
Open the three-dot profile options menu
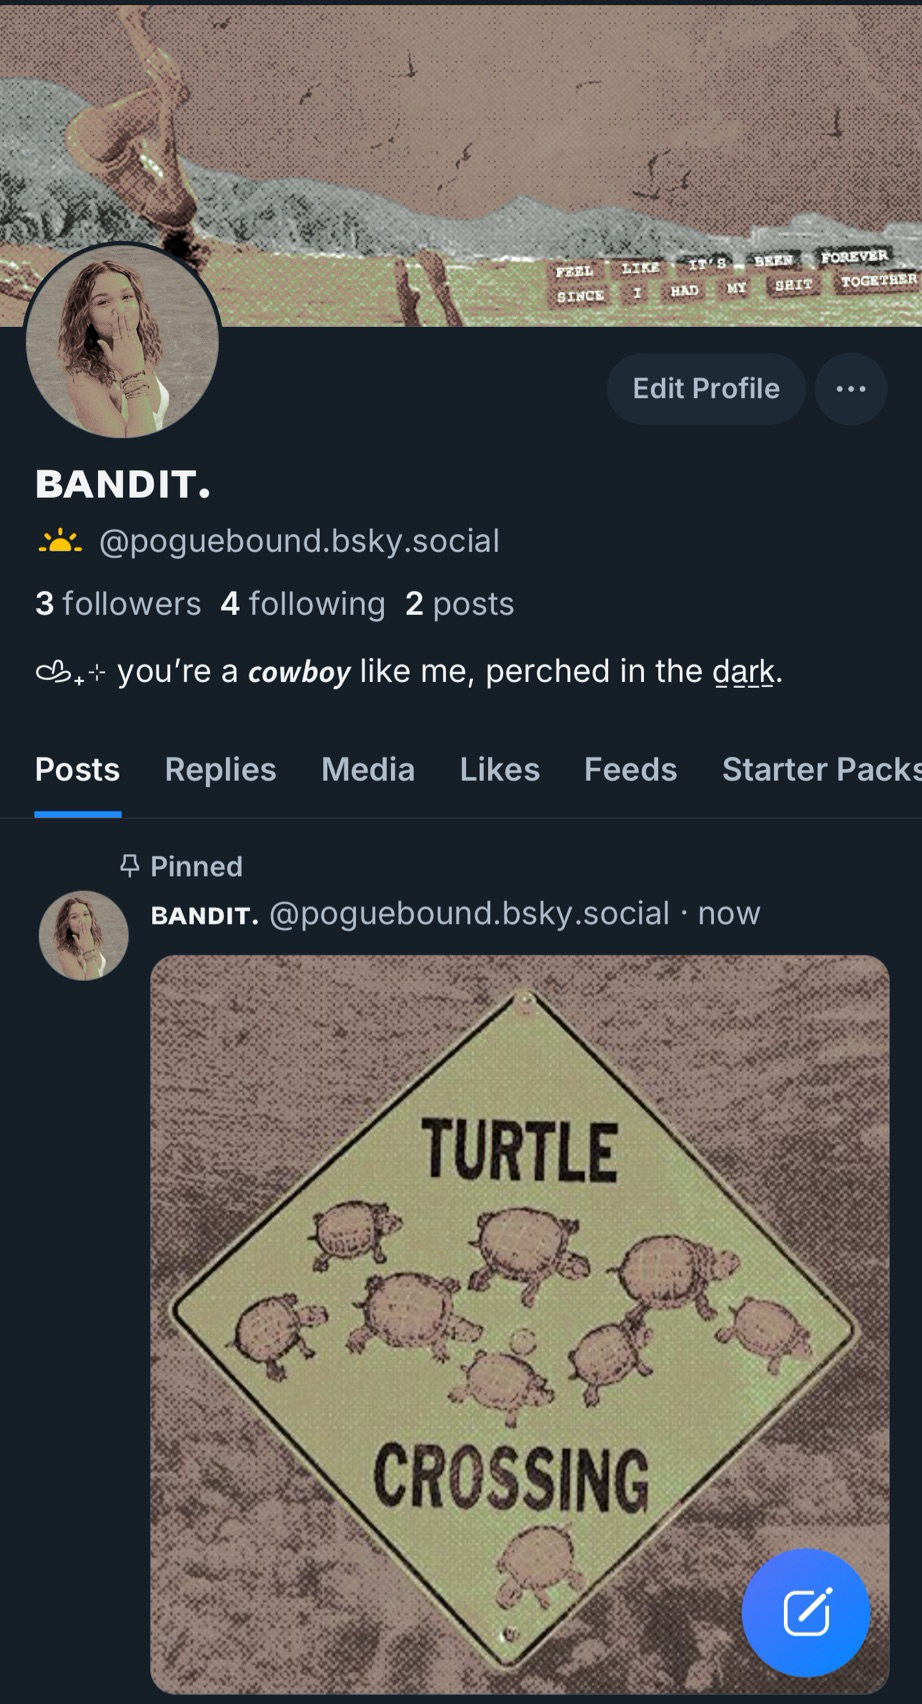tap(850, 389)
